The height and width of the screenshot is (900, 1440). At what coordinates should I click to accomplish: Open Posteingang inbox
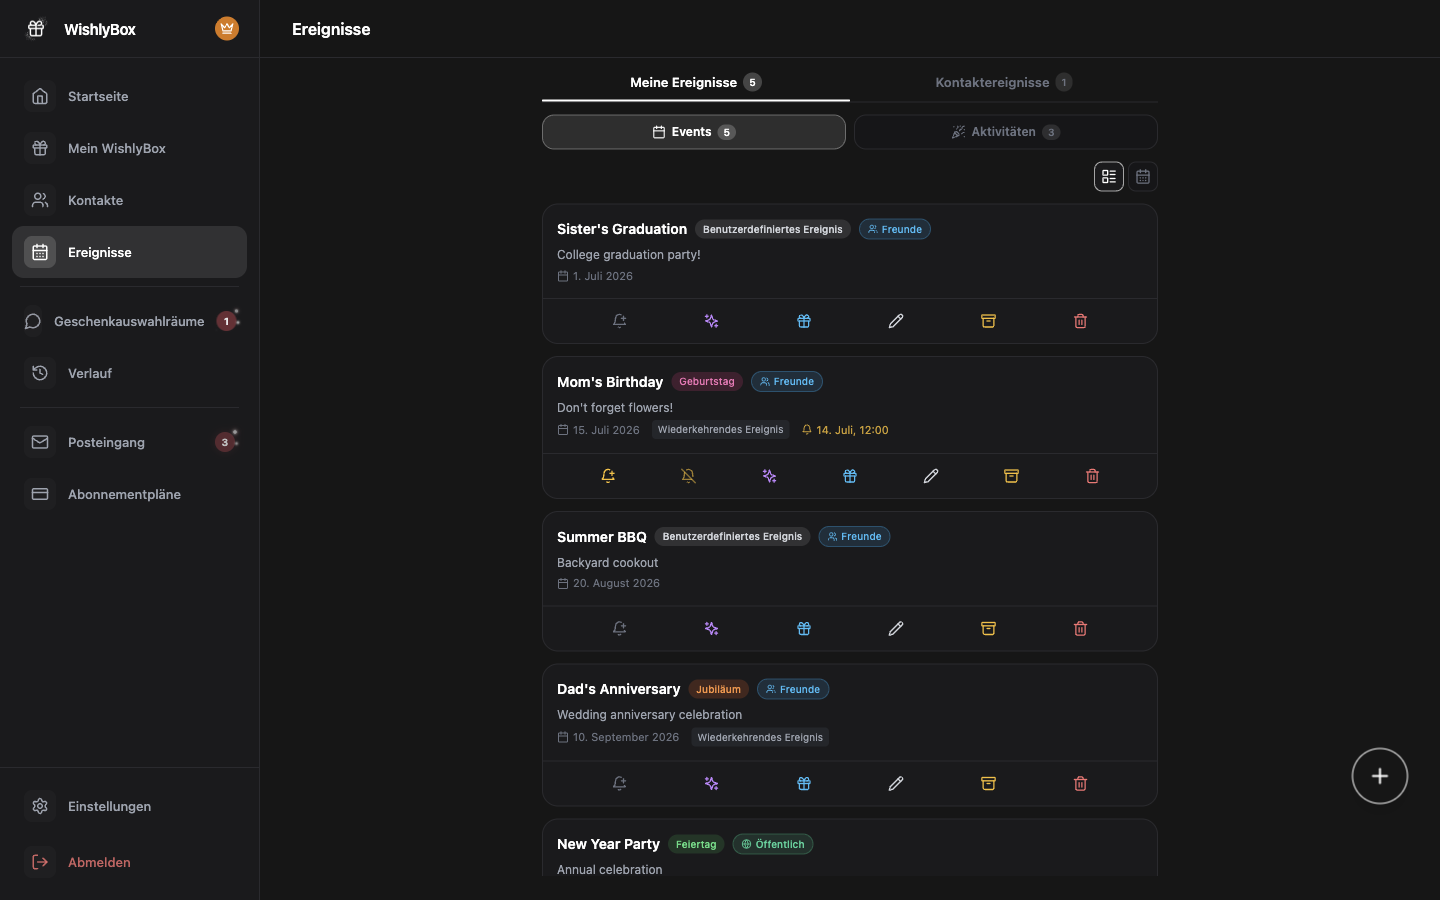point(129,442)
